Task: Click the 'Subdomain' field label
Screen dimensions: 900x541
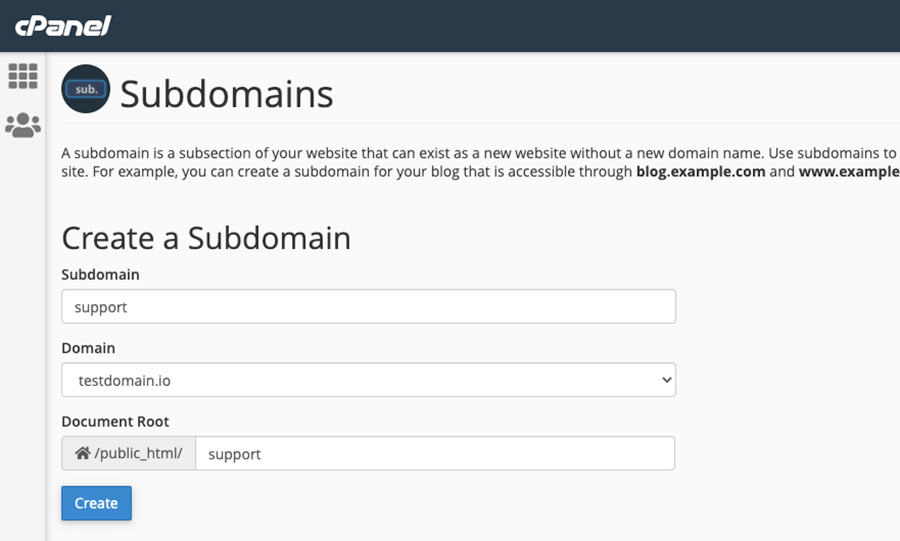Action: pyautogui.click(x=100, y=274)
